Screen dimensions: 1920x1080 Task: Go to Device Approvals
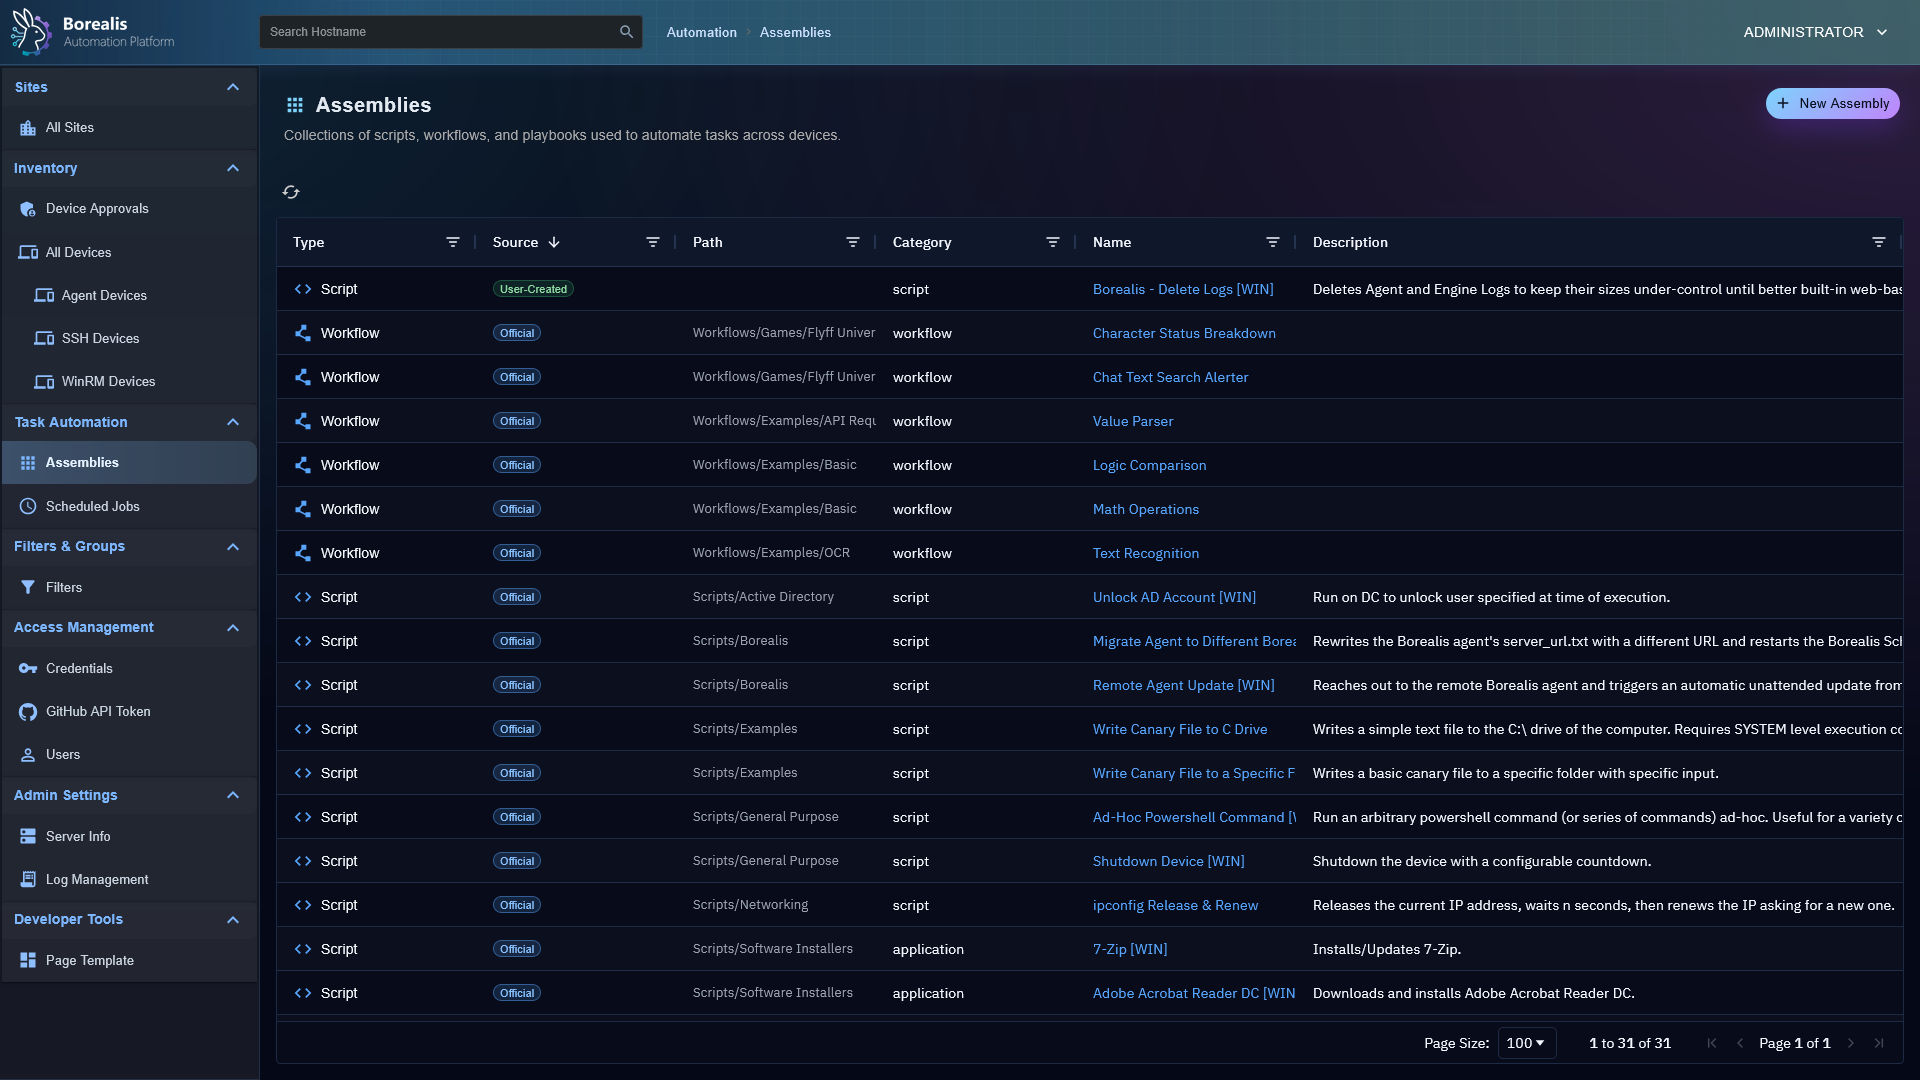(x=97, y=208)
